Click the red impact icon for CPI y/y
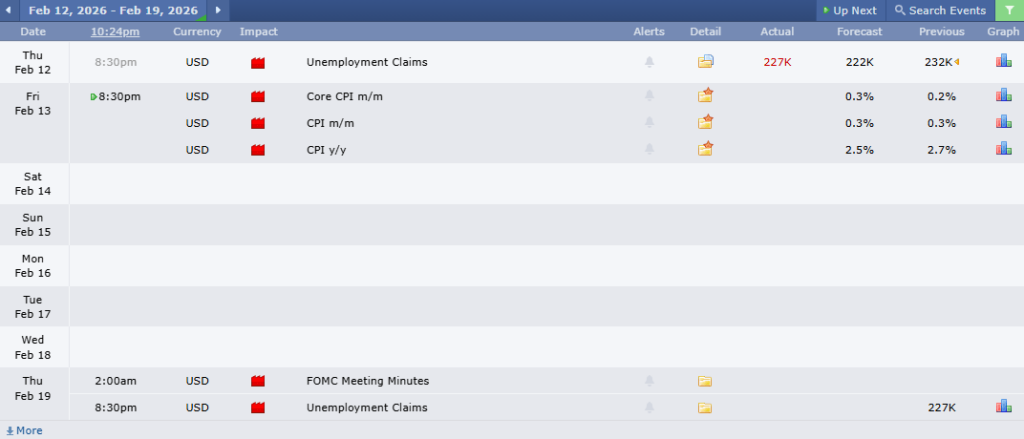This screenshot has width=1024, height=439. [258, 150]
